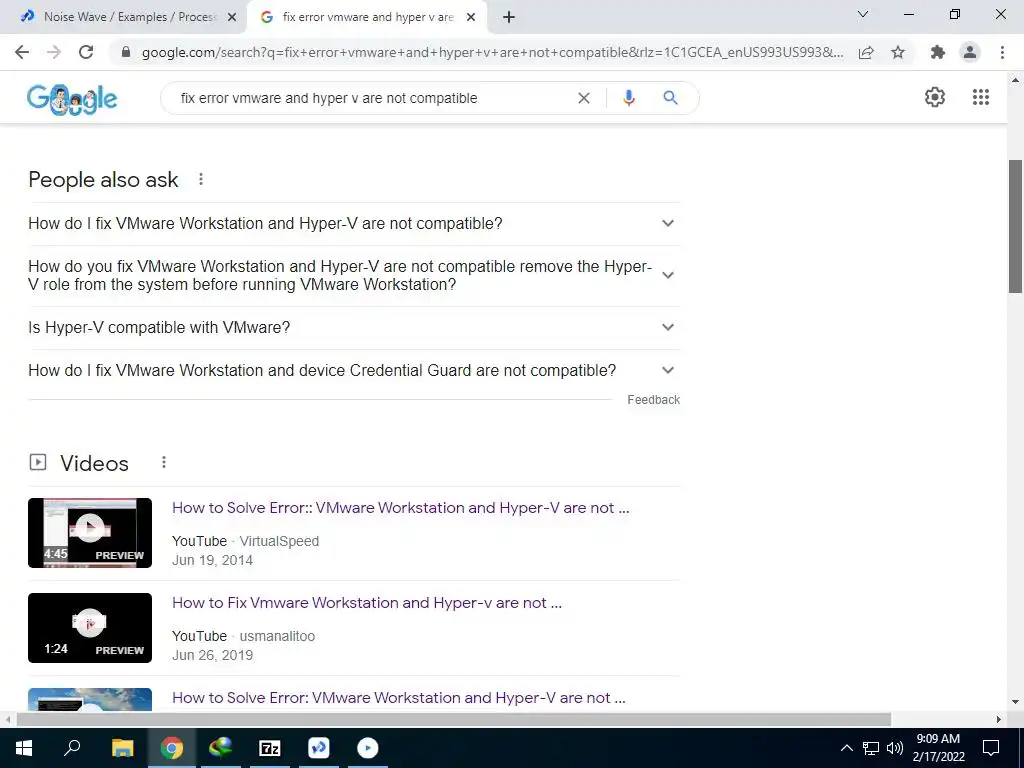Bookmark this page with the star icon
This screenshot has height=768, width=1024.
pos(898,52)
